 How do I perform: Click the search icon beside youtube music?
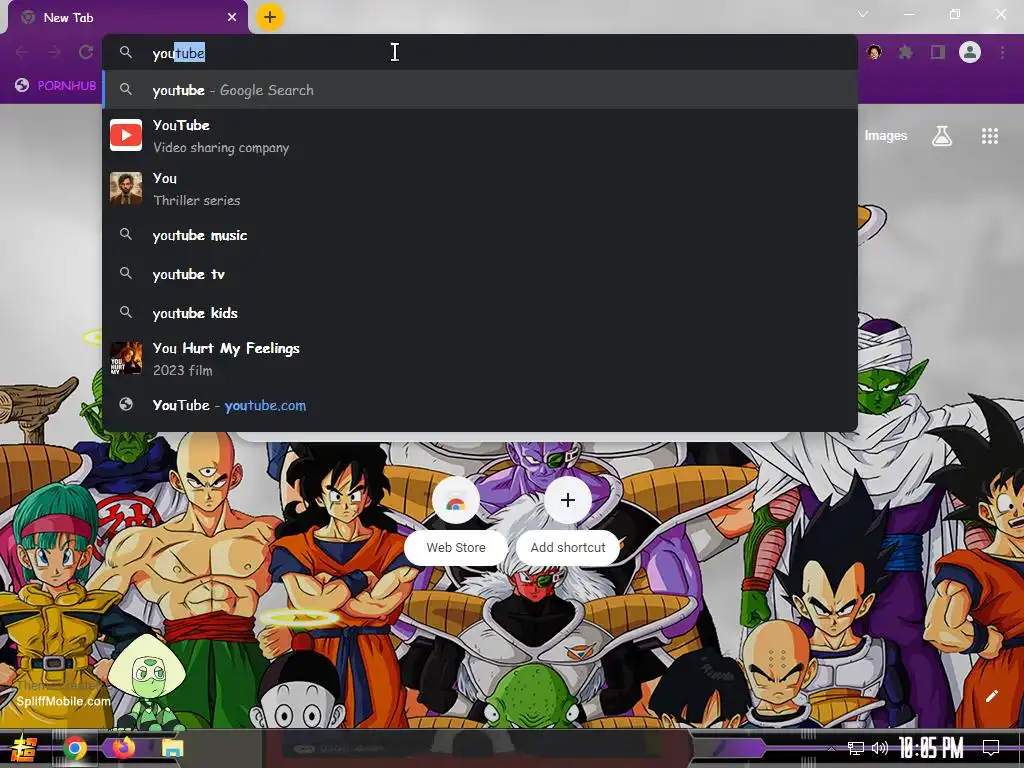pos(126,234)
